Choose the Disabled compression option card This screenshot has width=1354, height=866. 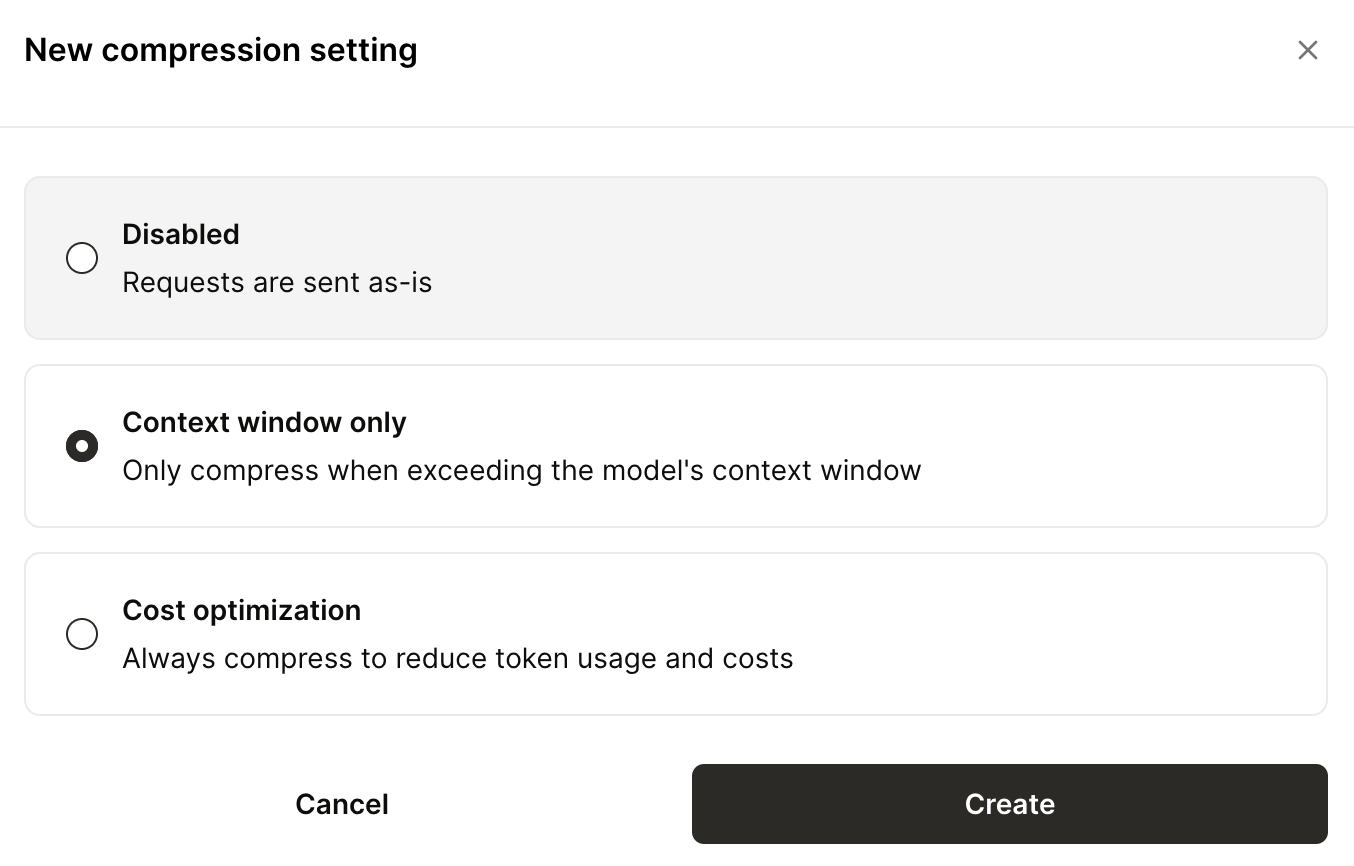point(676,258)
